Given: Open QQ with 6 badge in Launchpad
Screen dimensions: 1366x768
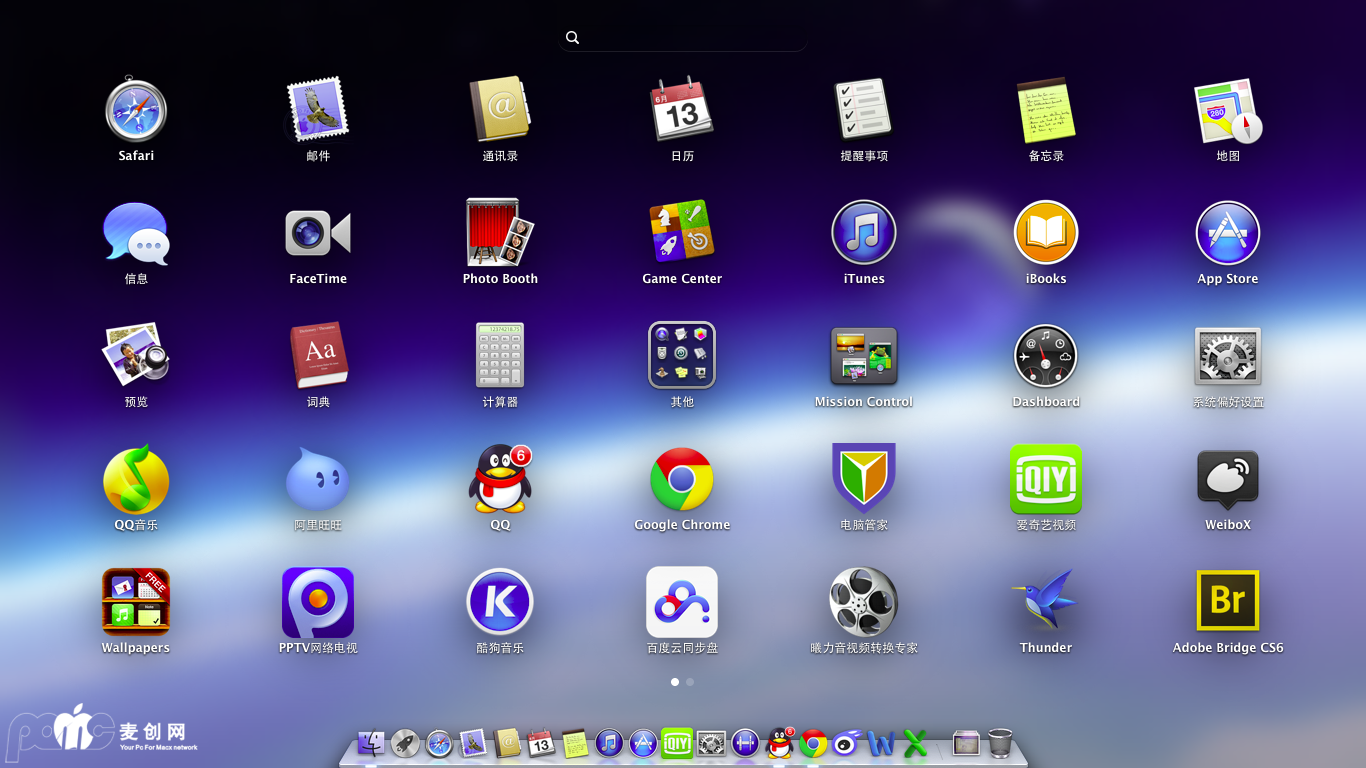Looking at the screenshot, I should 500,479.
